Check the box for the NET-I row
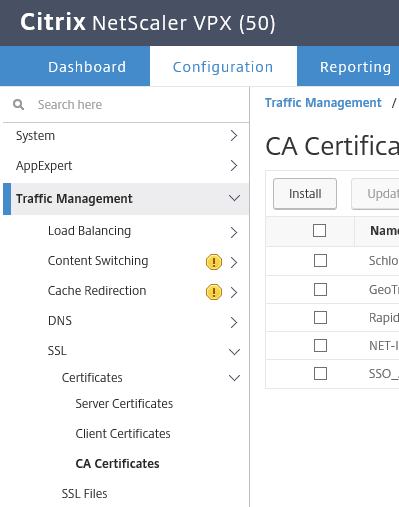This screenshot has width=399, height=507. tap(320, 345)
